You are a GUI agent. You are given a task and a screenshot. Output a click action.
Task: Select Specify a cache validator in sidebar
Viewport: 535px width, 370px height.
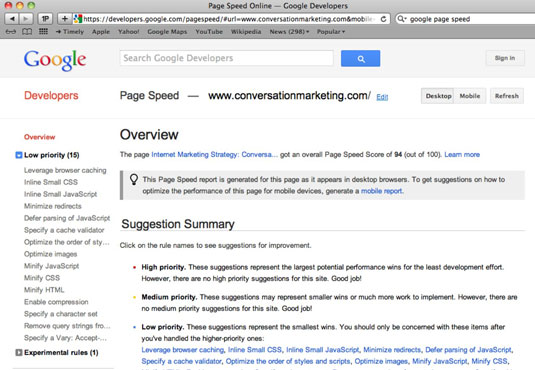pos(64,230)
